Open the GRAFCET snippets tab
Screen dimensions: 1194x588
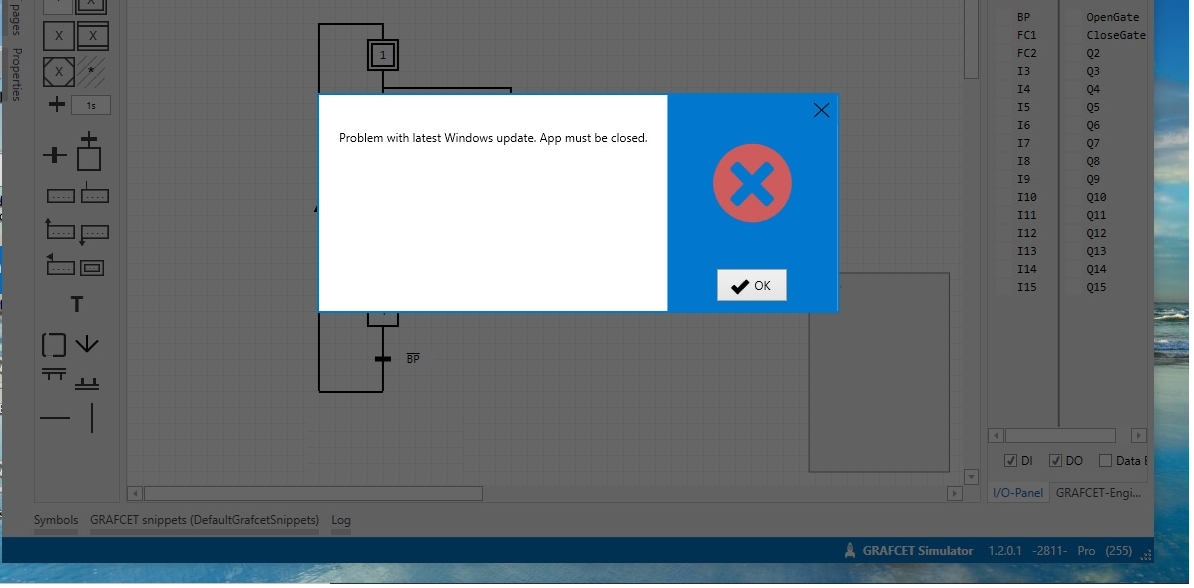click(x=204, y=520)
